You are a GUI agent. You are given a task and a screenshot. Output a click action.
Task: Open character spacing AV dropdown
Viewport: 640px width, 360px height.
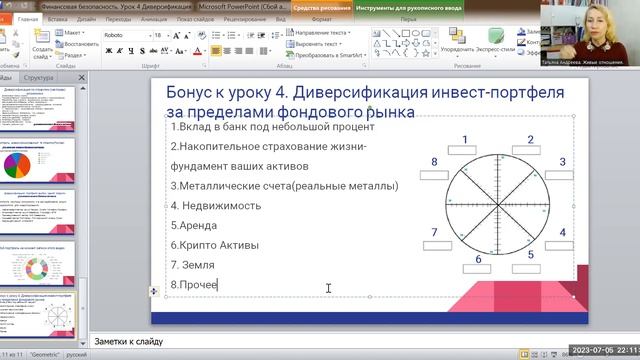click(166, 51)
